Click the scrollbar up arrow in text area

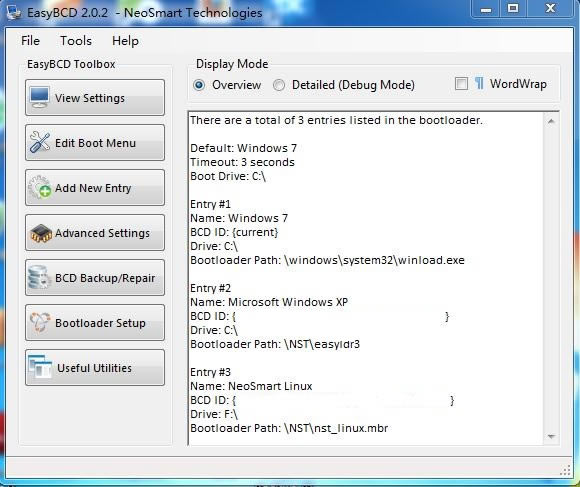(551, 121)
